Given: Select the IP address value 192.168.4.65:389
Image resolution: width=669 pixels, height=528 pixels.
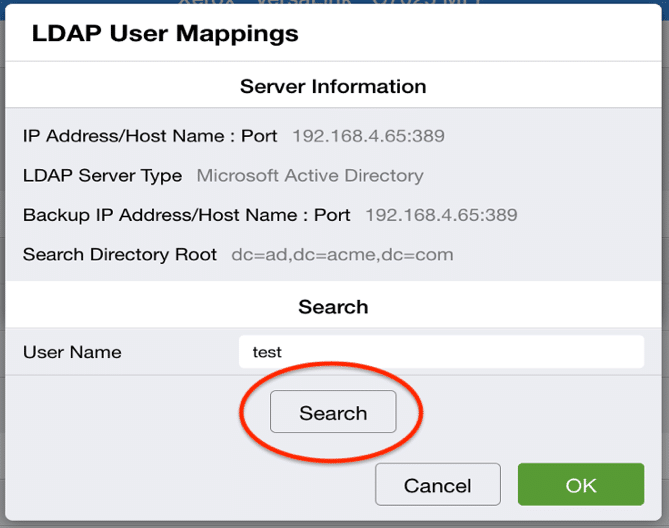Looking at the screenshot, I should click(368, 136).
